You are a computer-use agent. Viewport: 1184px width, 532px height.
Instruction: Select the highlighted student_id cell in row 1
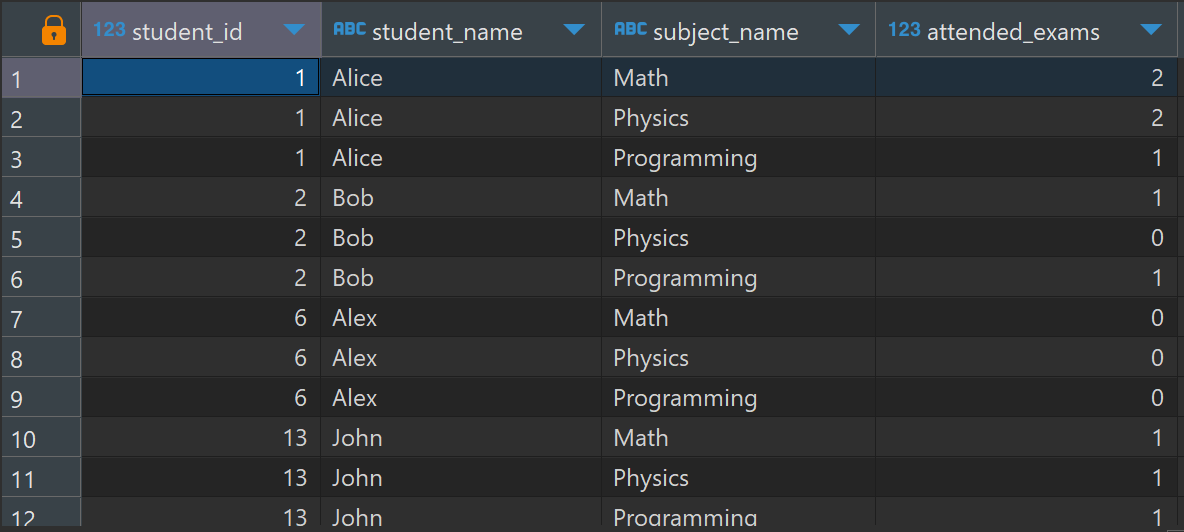[200, 78]
